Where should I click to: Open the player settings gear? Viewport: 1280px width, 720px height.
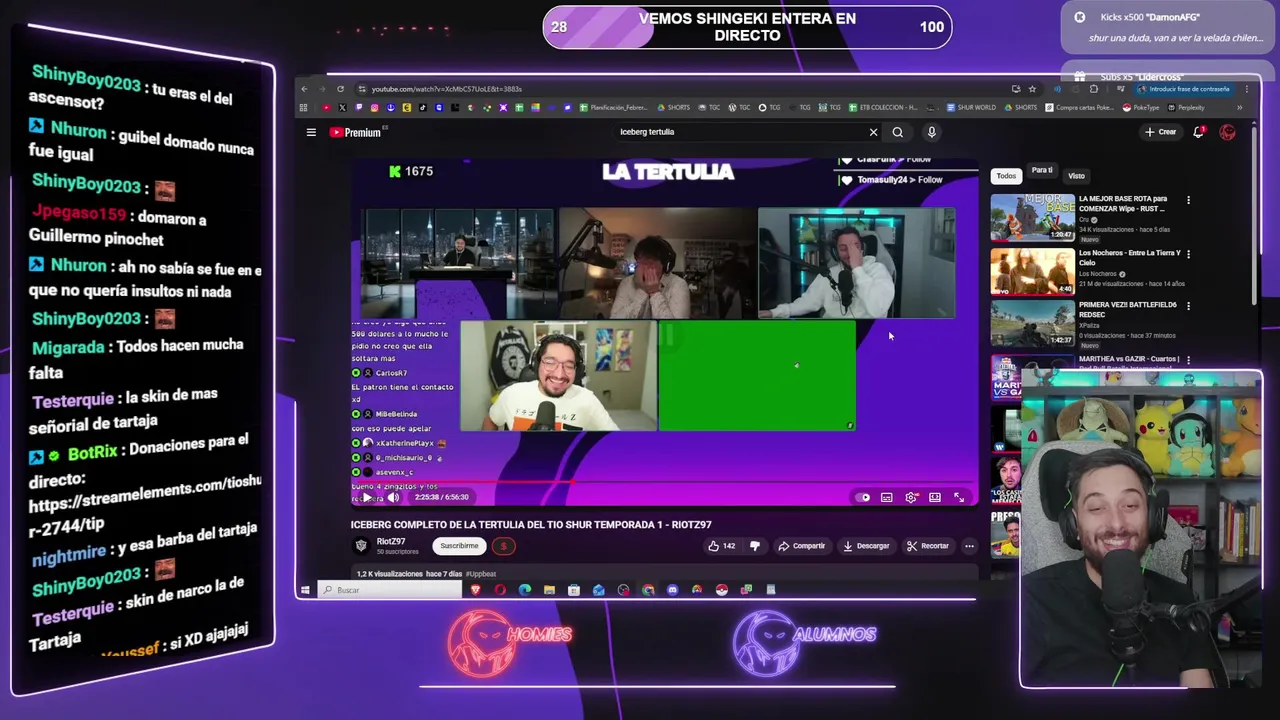911,497
